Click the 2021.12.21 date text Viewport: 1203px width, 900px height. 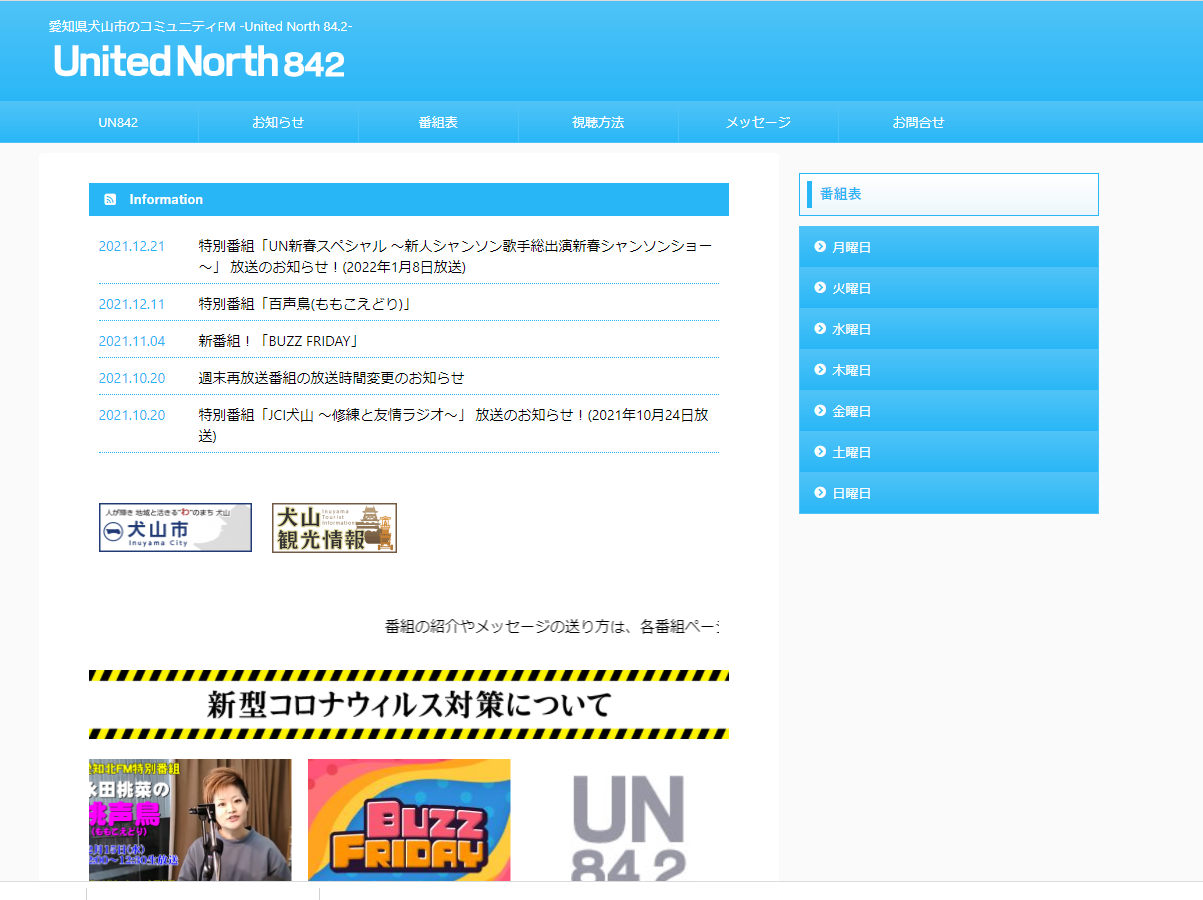coord(132,246)
